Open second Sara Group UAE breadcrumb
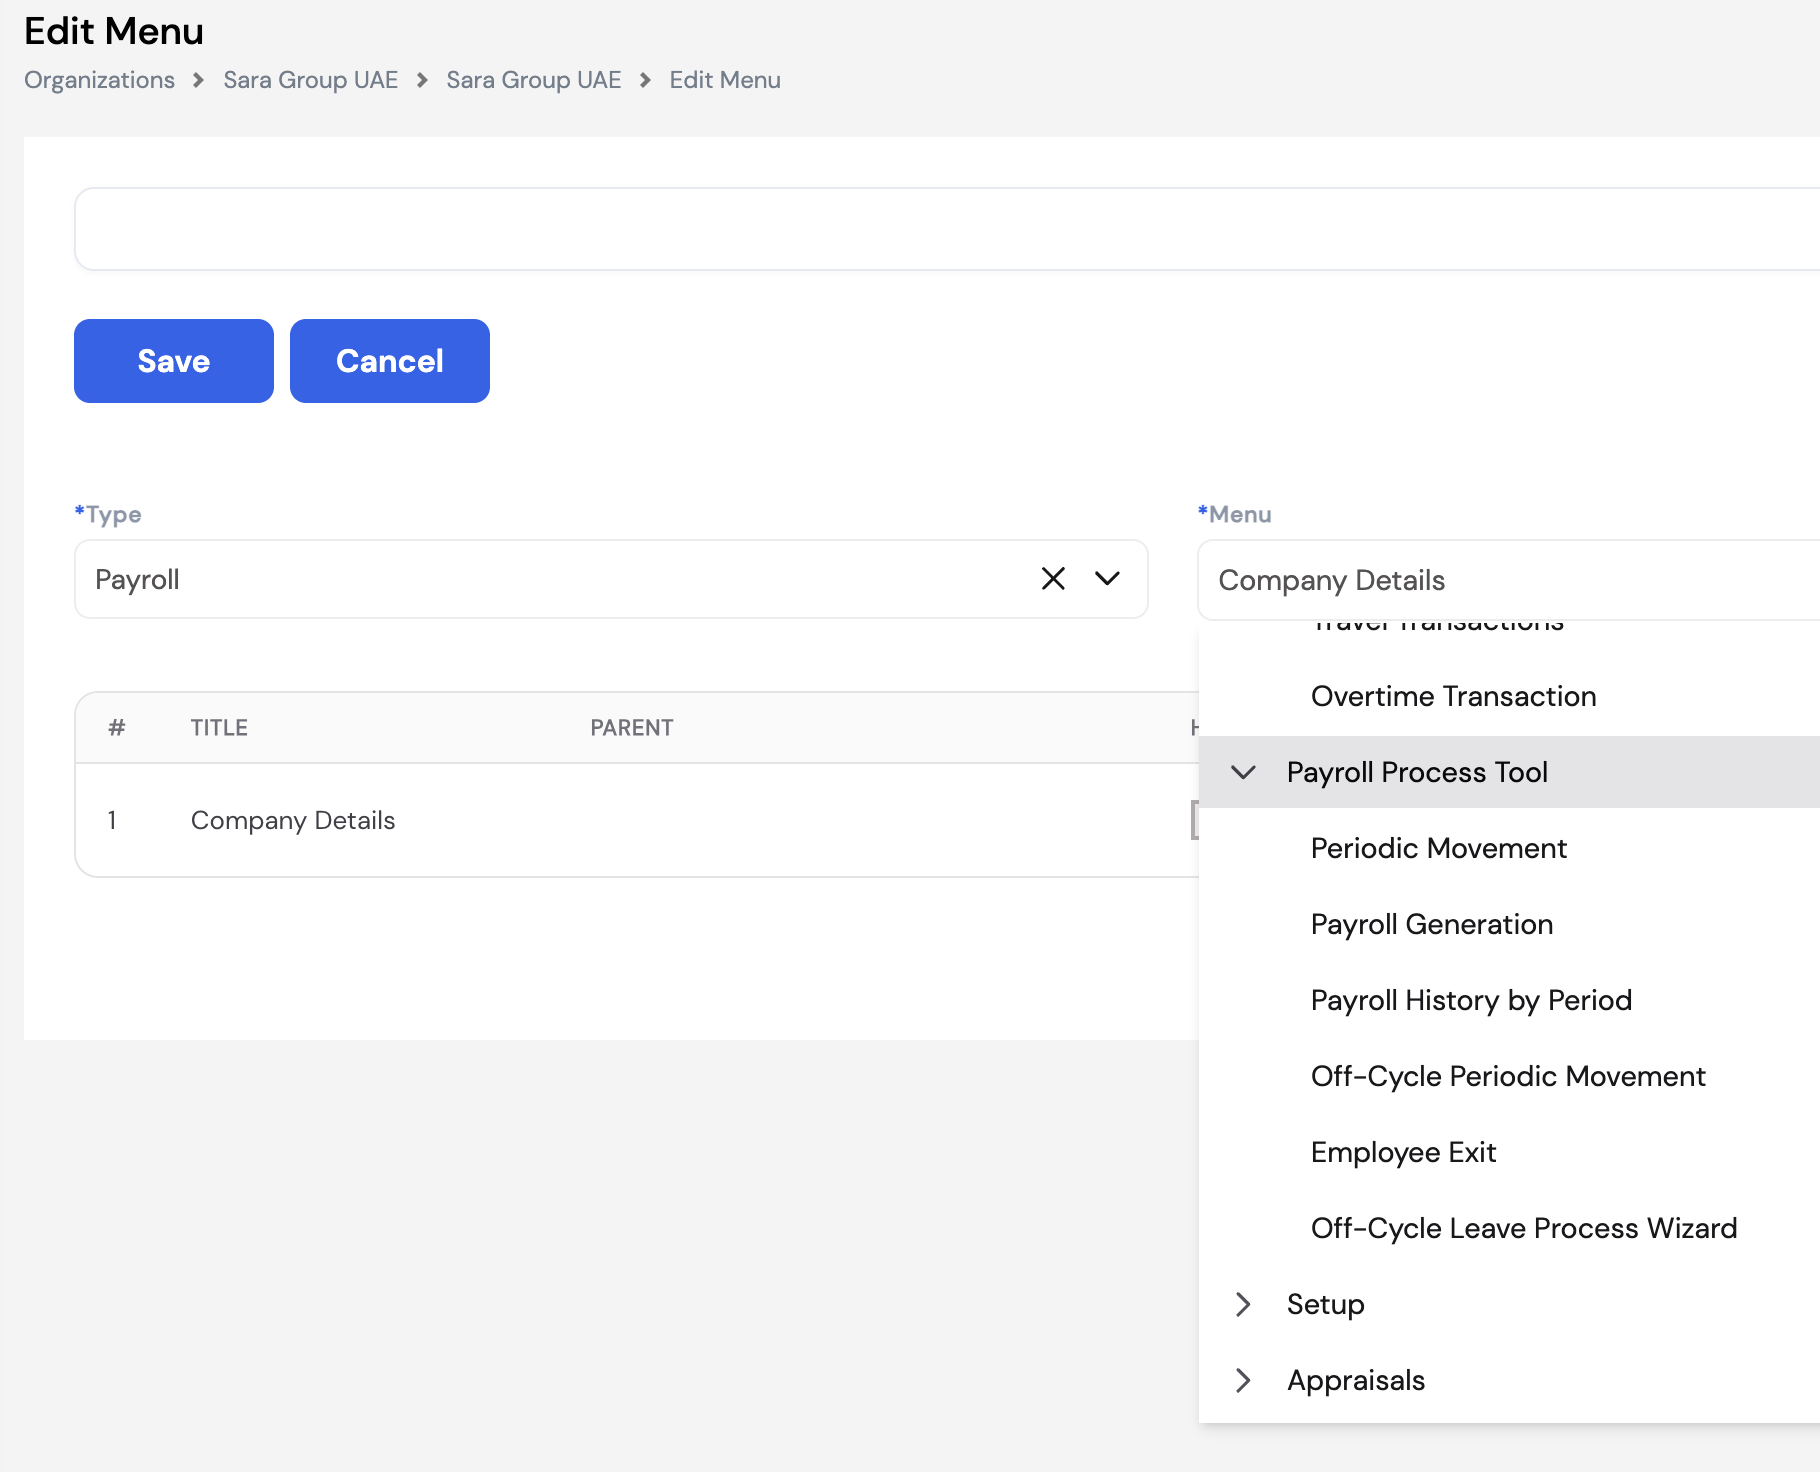Viewport: 1820px width, 1472px height. click(534, 80)
